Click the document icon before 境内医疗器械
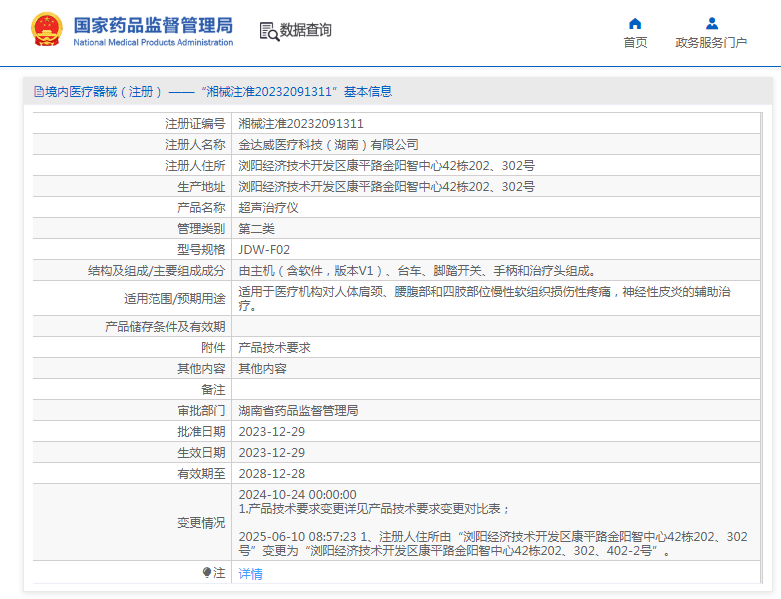 click(38, 92)
